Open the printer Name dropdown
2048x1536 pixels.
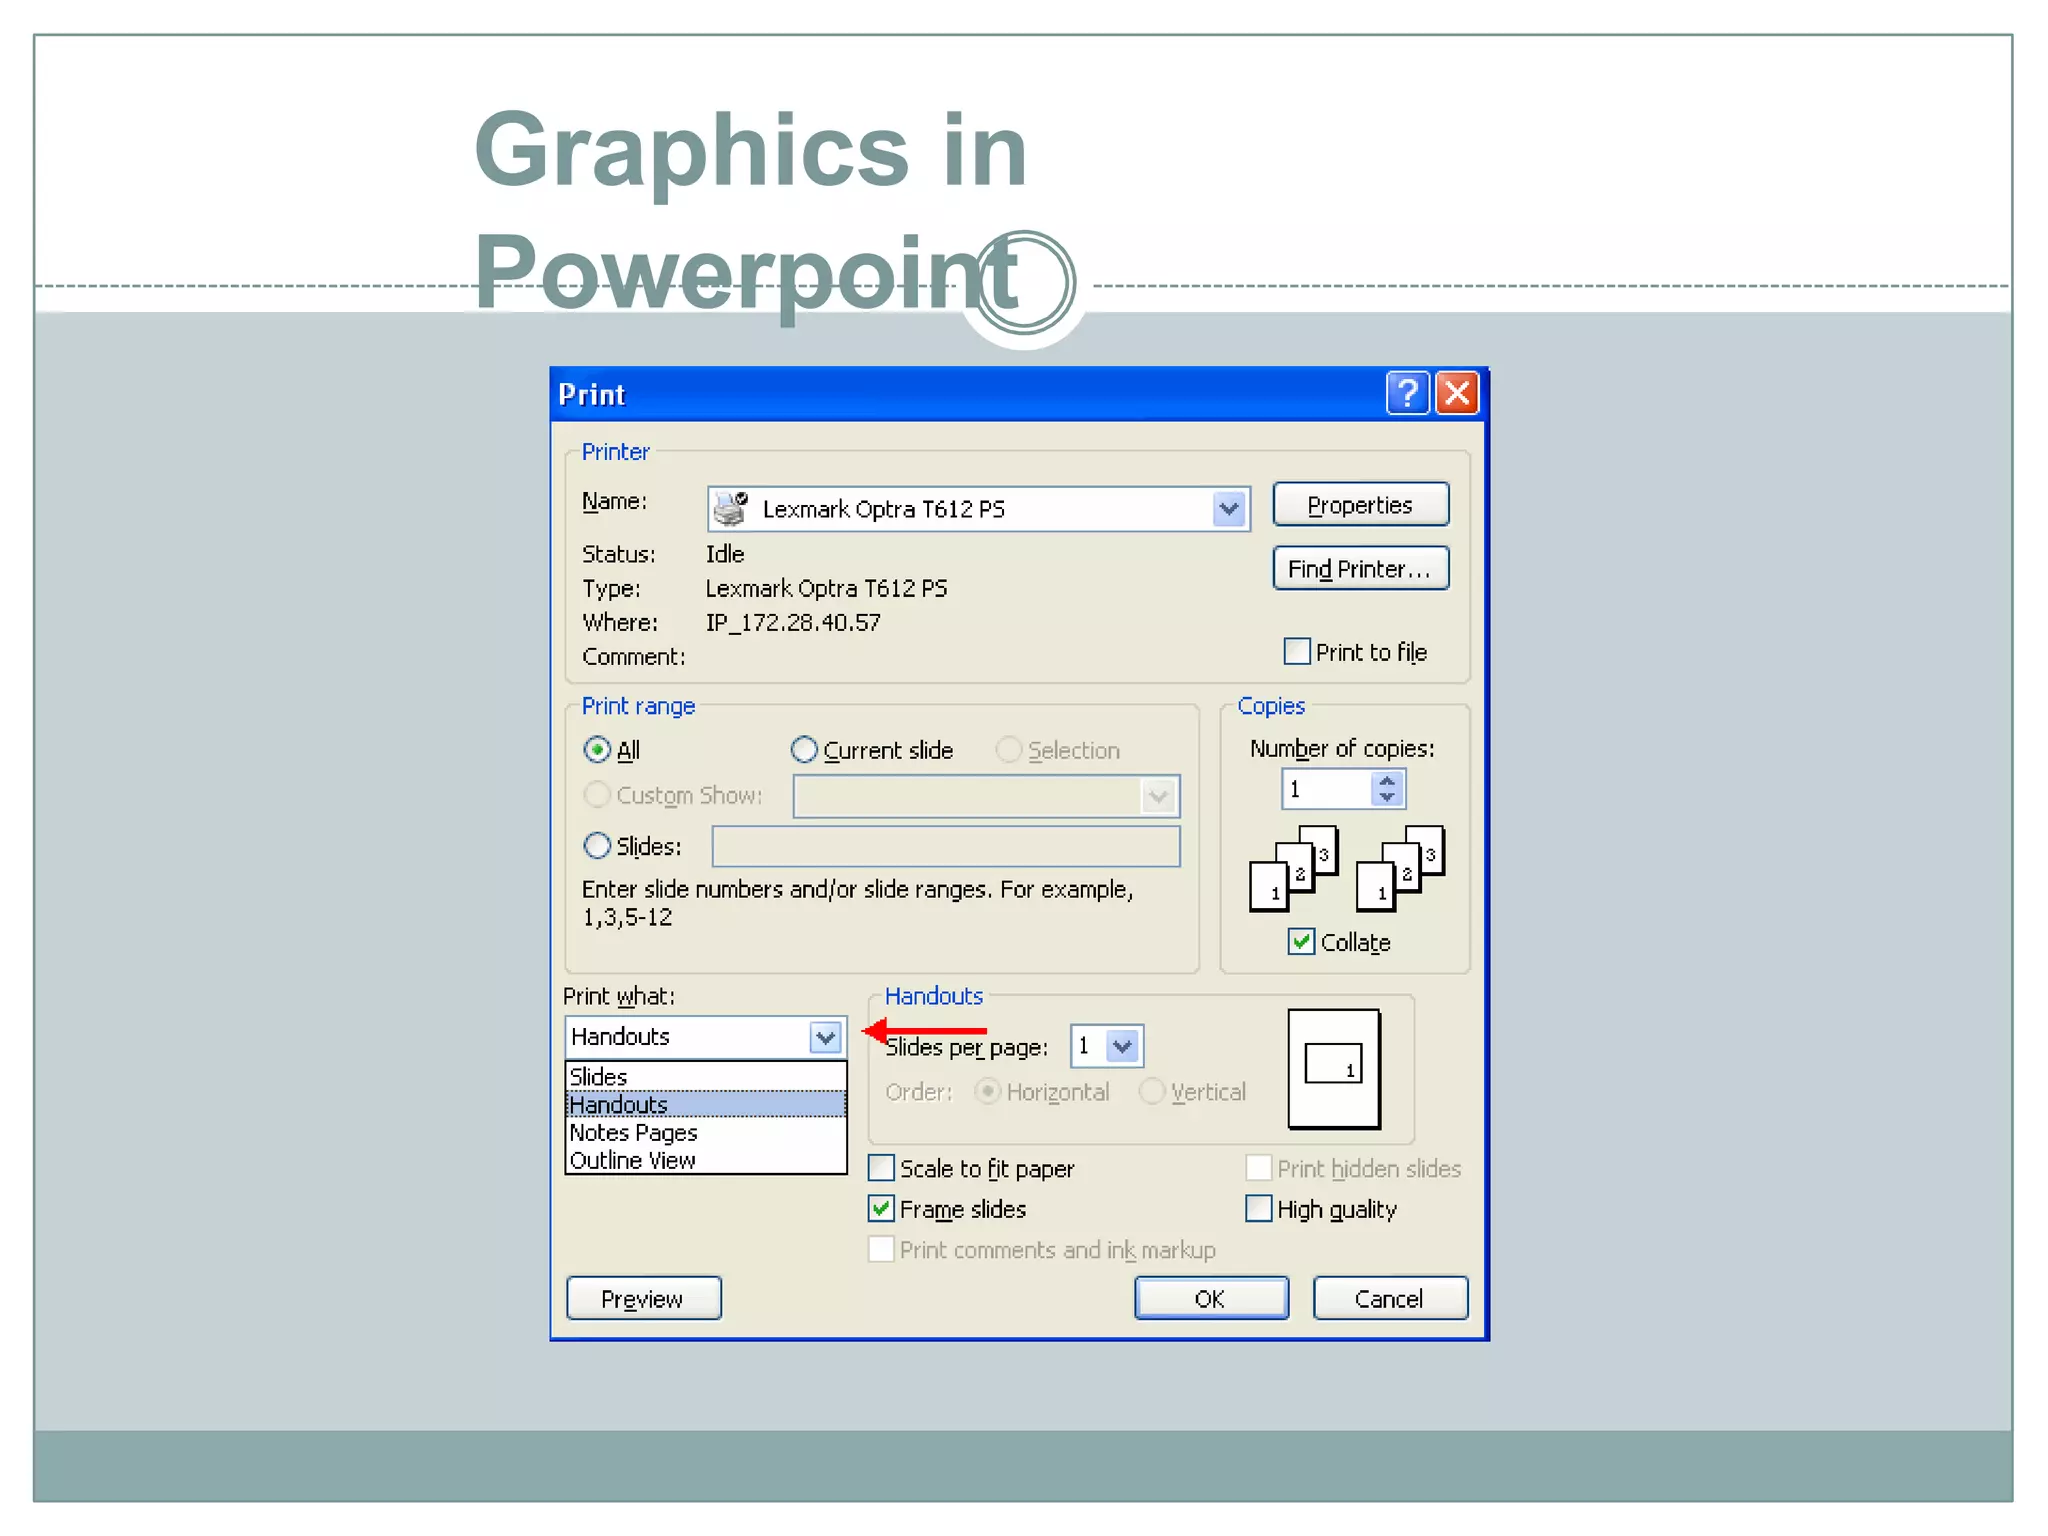click(x=1229, y=509)
